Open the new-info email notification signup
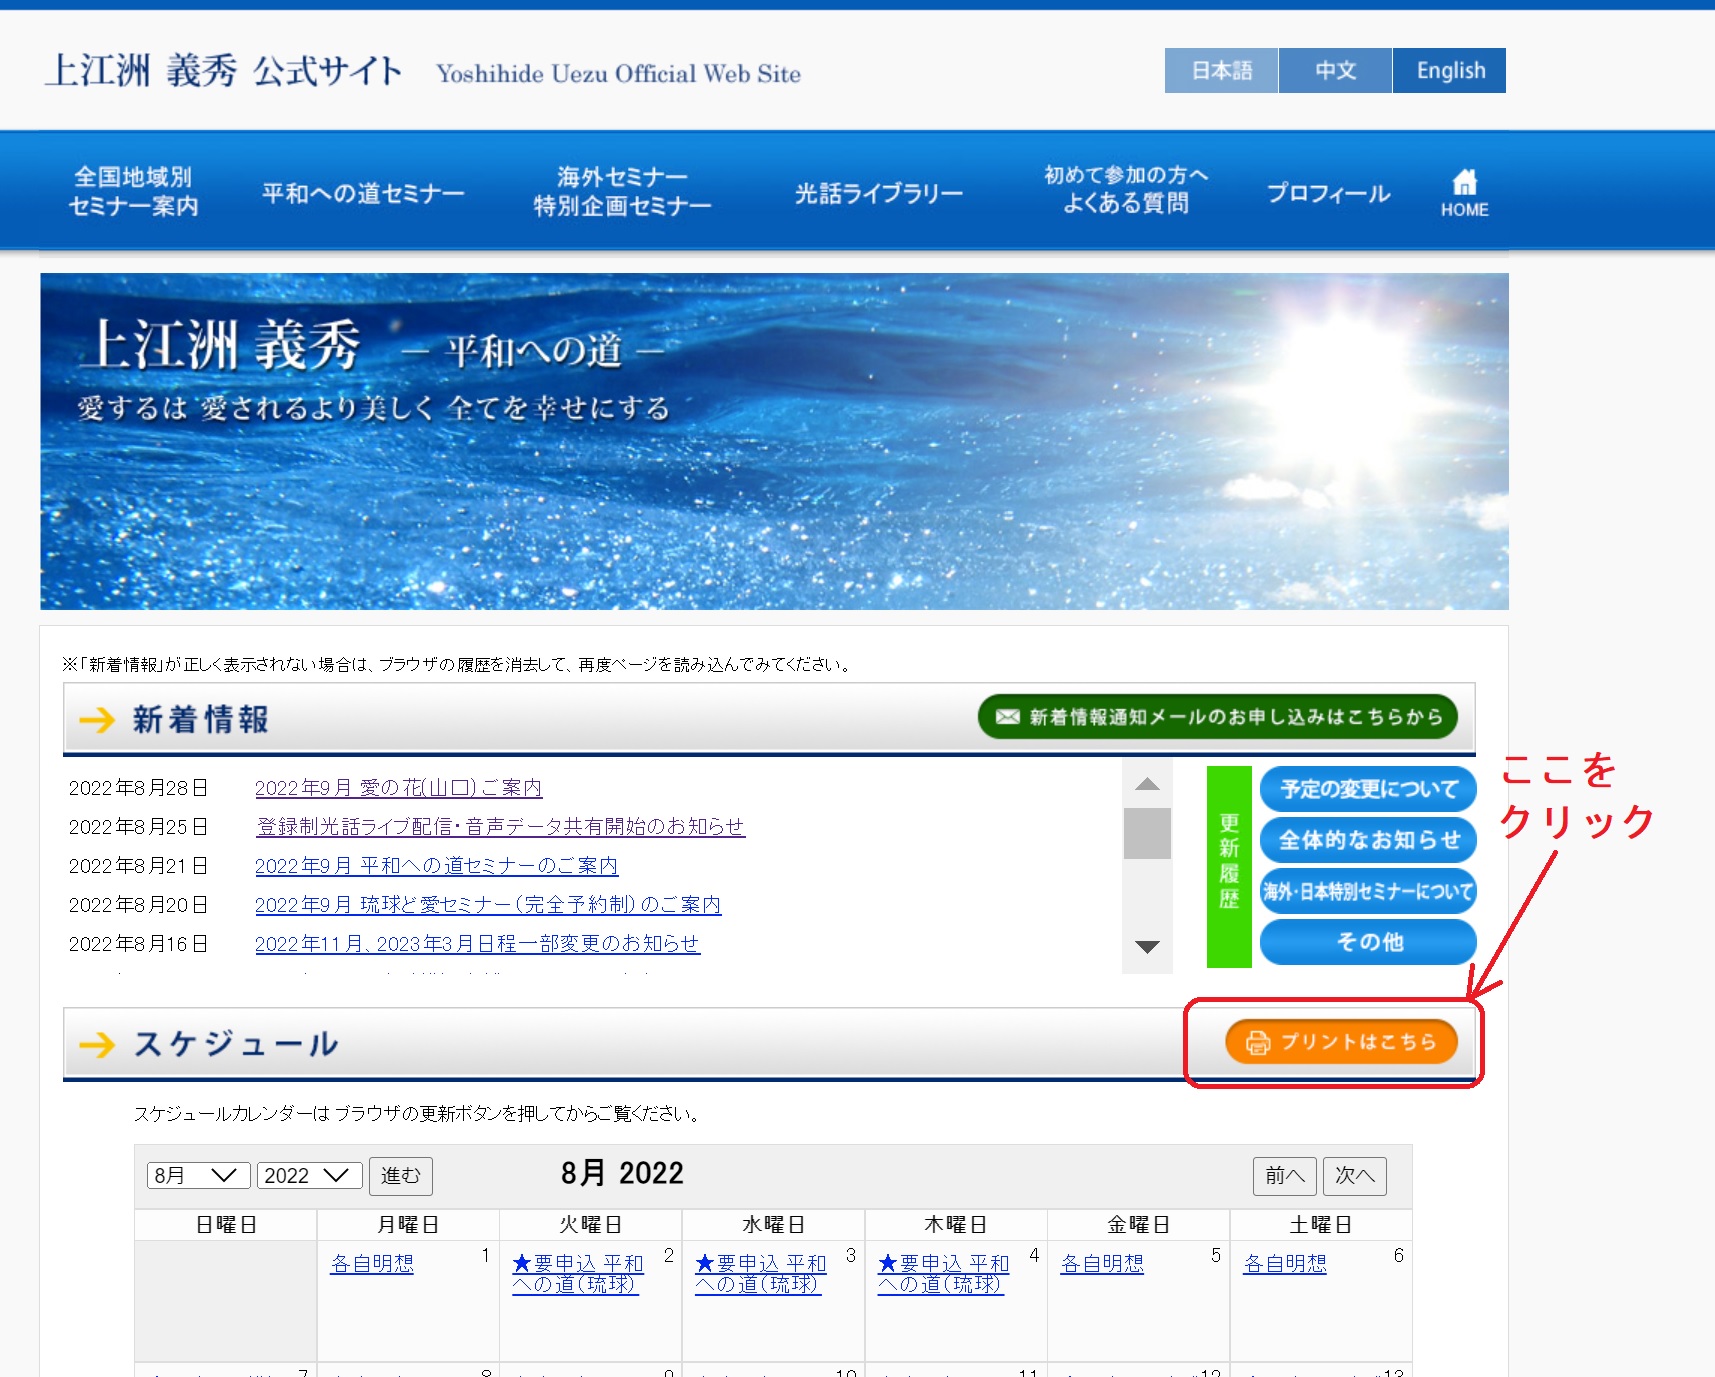The width and height of the screenshot is (1715, 1377). point(1217,717)
